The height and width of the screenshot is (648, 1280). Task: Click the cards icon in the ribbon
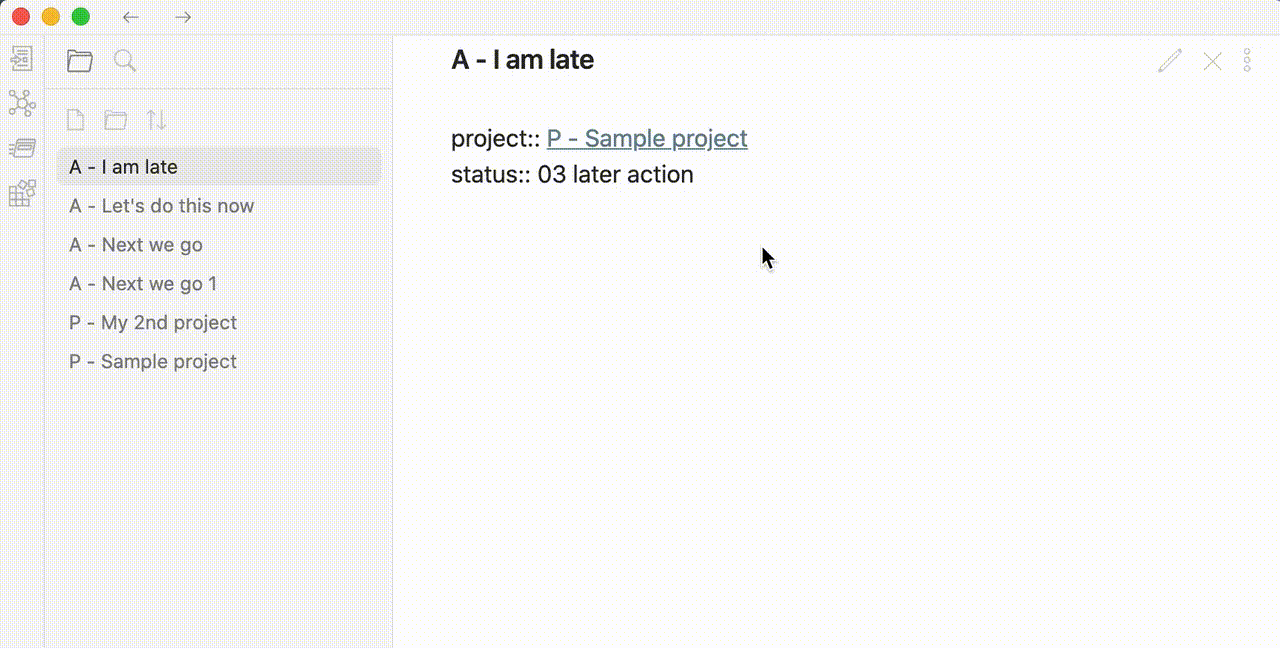21,148
